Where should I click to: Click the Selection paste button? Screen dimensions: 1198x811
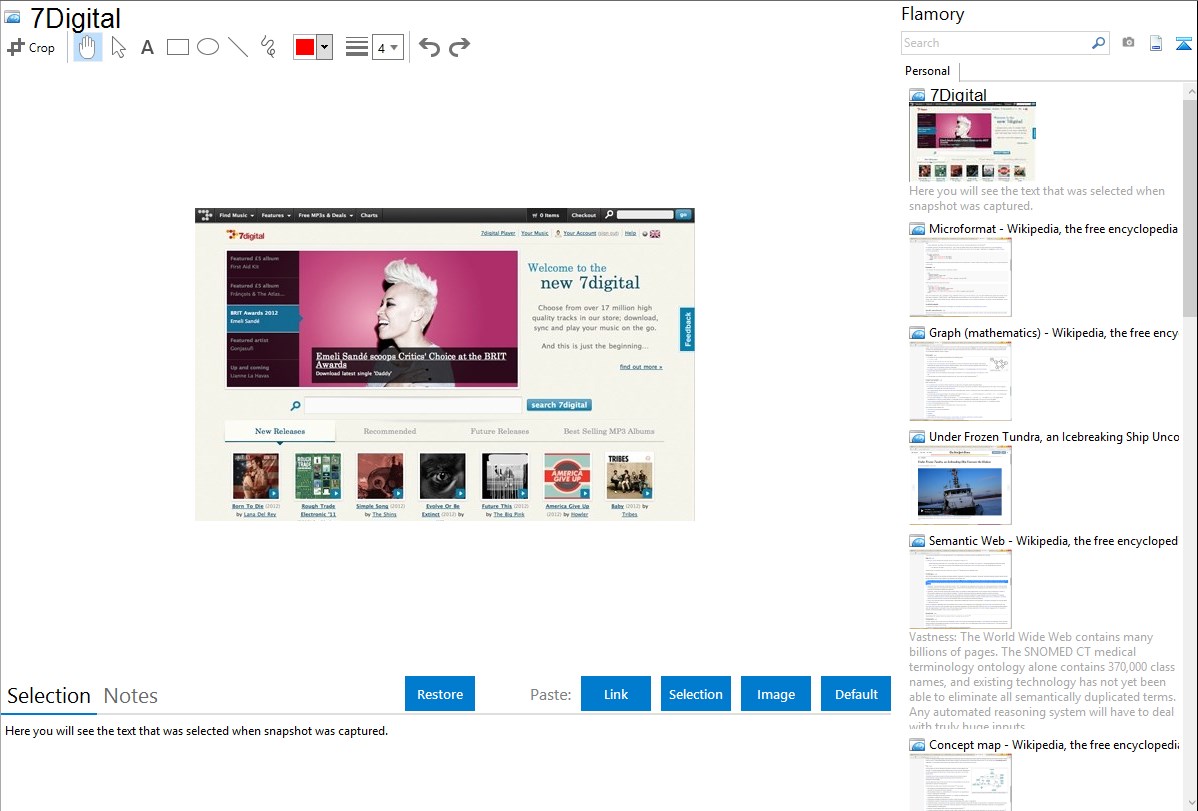pyautogui.click(x=695, y=694)
